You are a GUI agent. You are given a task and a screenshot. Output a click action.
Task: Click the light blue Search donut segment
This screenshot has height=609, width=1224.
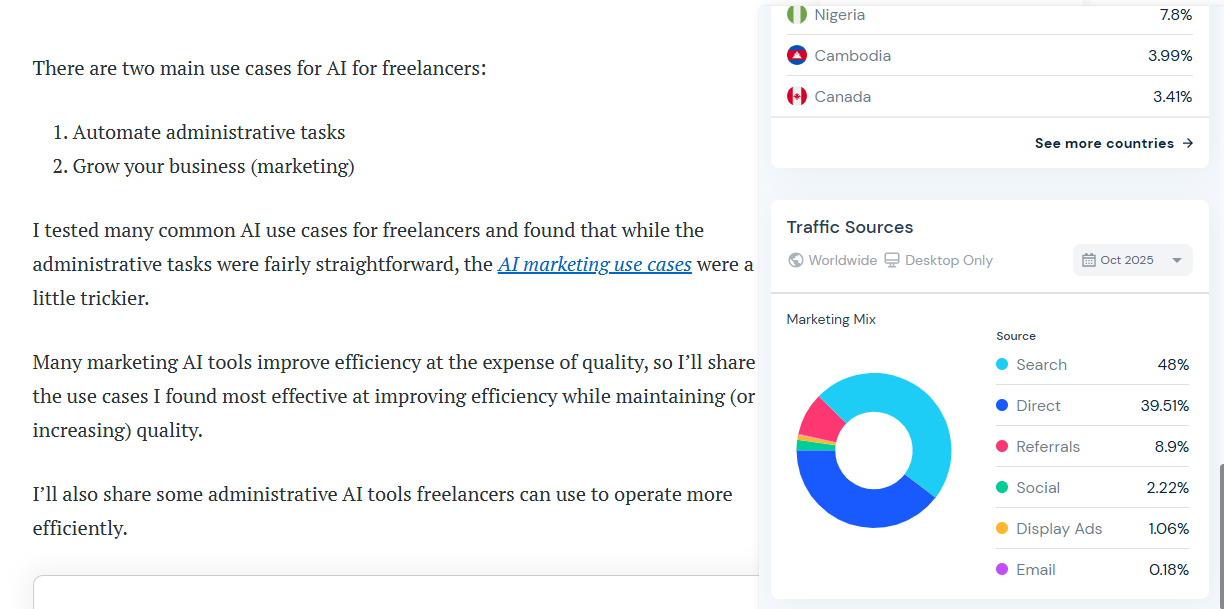coord(912,410)
